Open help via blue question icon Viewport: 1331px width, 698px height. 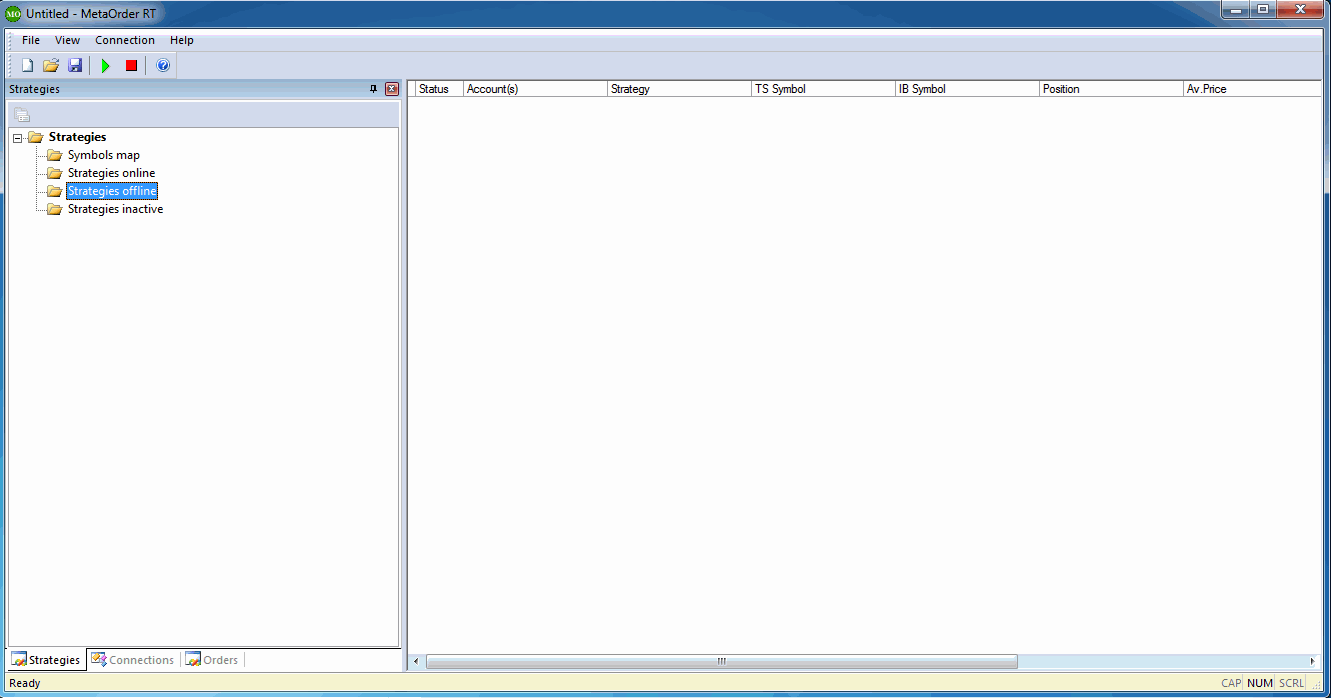pyautogui.click(x=163, y=65)
